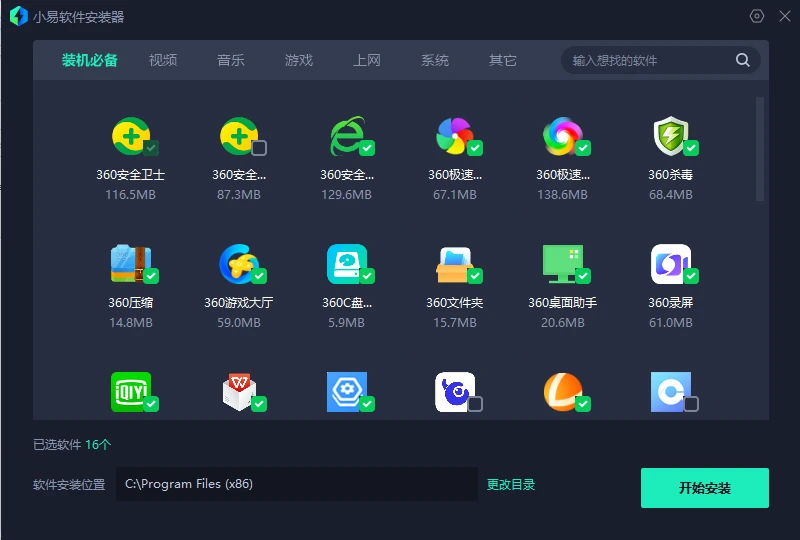Choose the 360游戏大厅 icon
Viewport: 800px width, 540px height.
point(238,264)
